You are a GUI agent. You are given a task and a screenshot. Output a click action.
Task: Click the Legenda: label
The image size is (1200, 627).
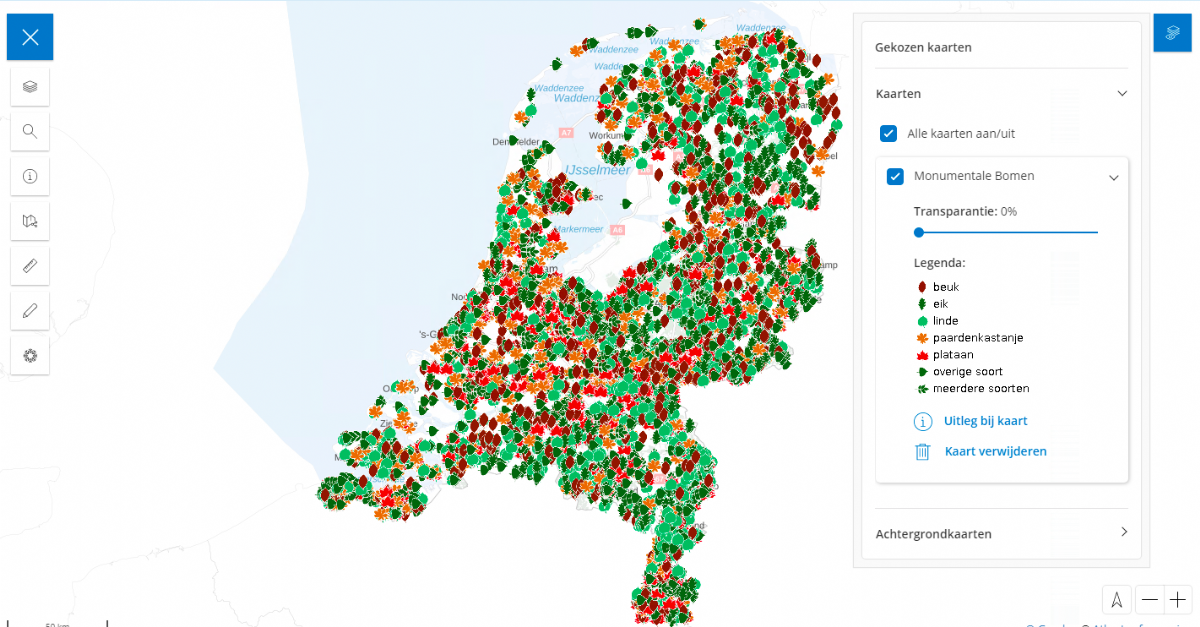[x=939, y=263]
